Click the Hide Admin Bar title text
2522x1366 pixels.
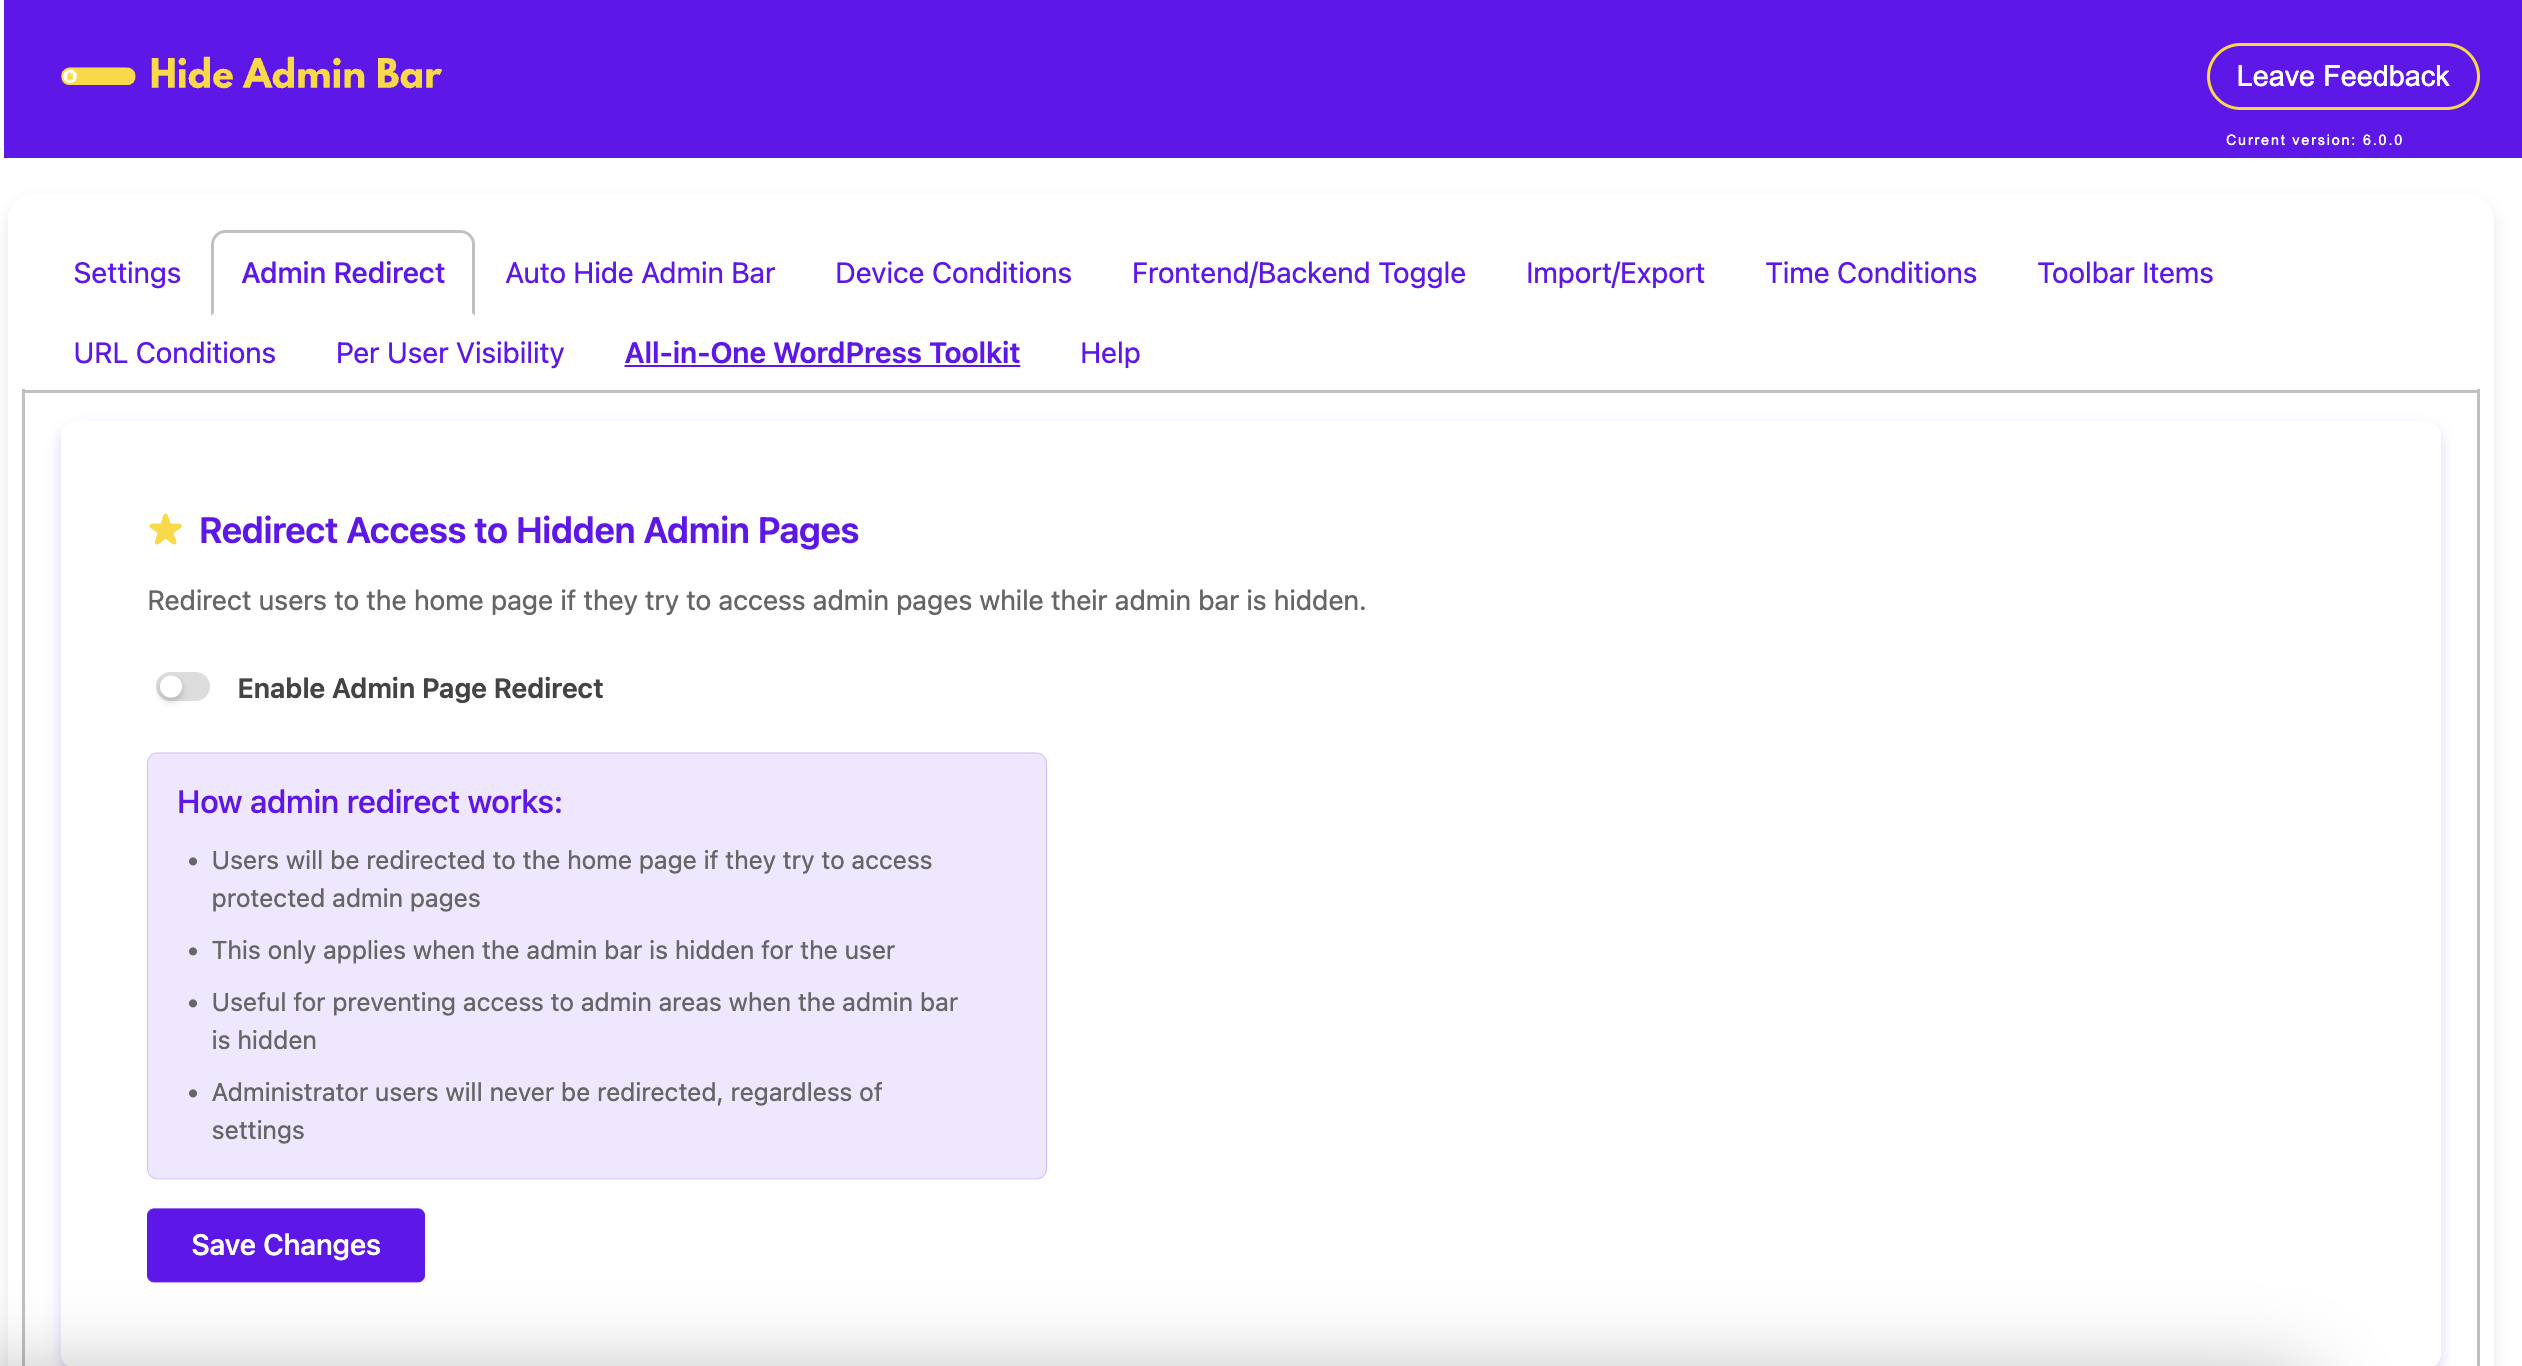296,75
